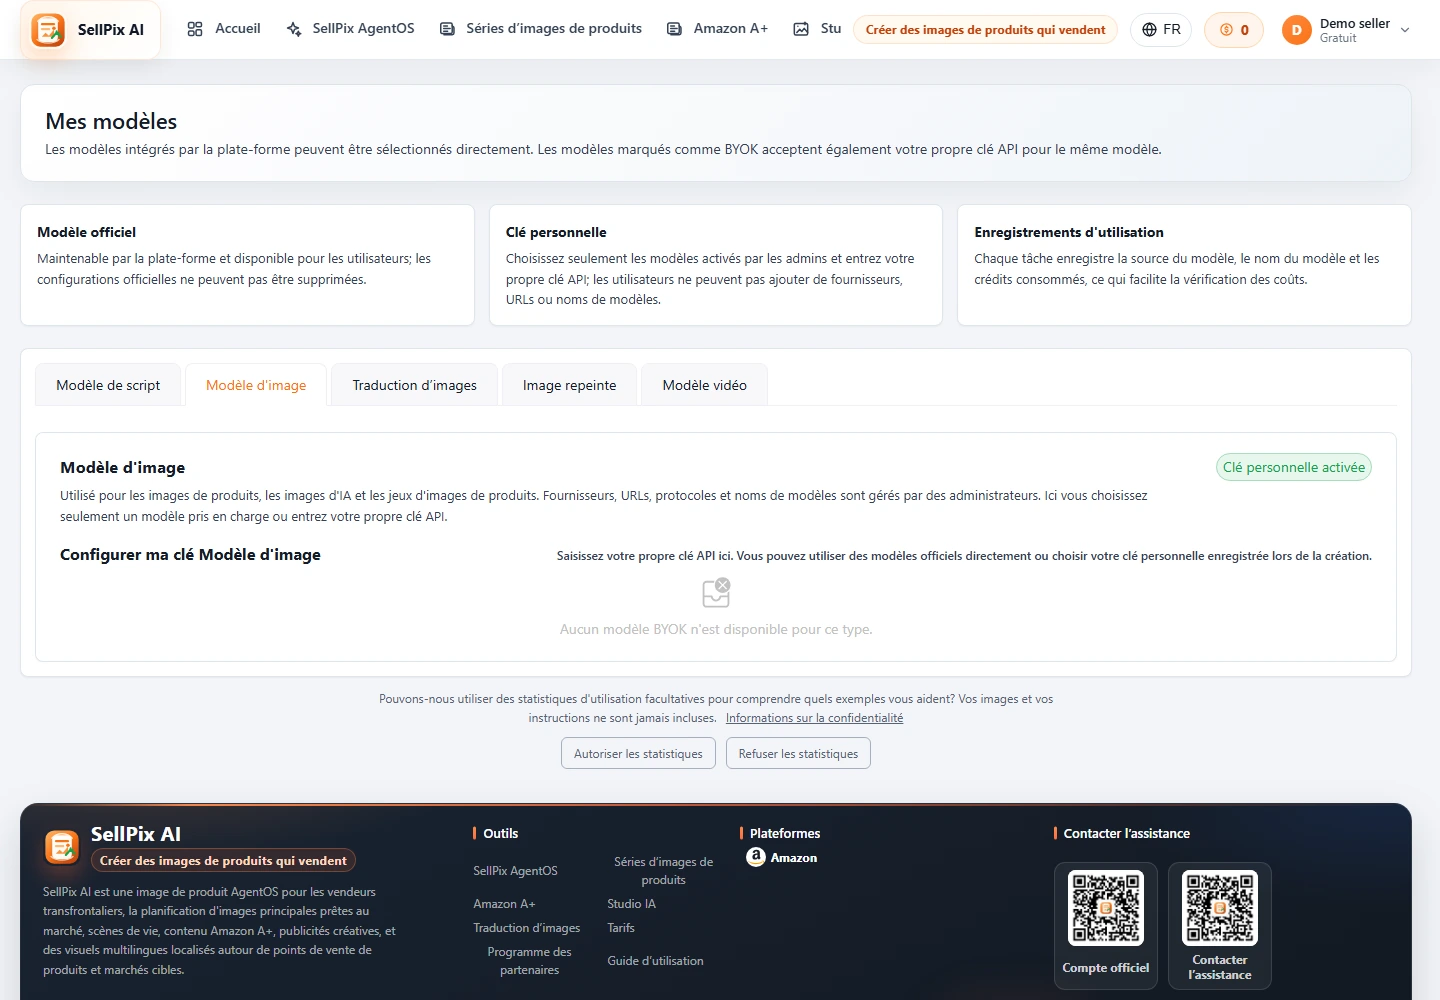Click the SellPix AgentOS sparkle icon
This screenshot has width=1440, height=1000.
pyautogui.click(x=294, y=29)
